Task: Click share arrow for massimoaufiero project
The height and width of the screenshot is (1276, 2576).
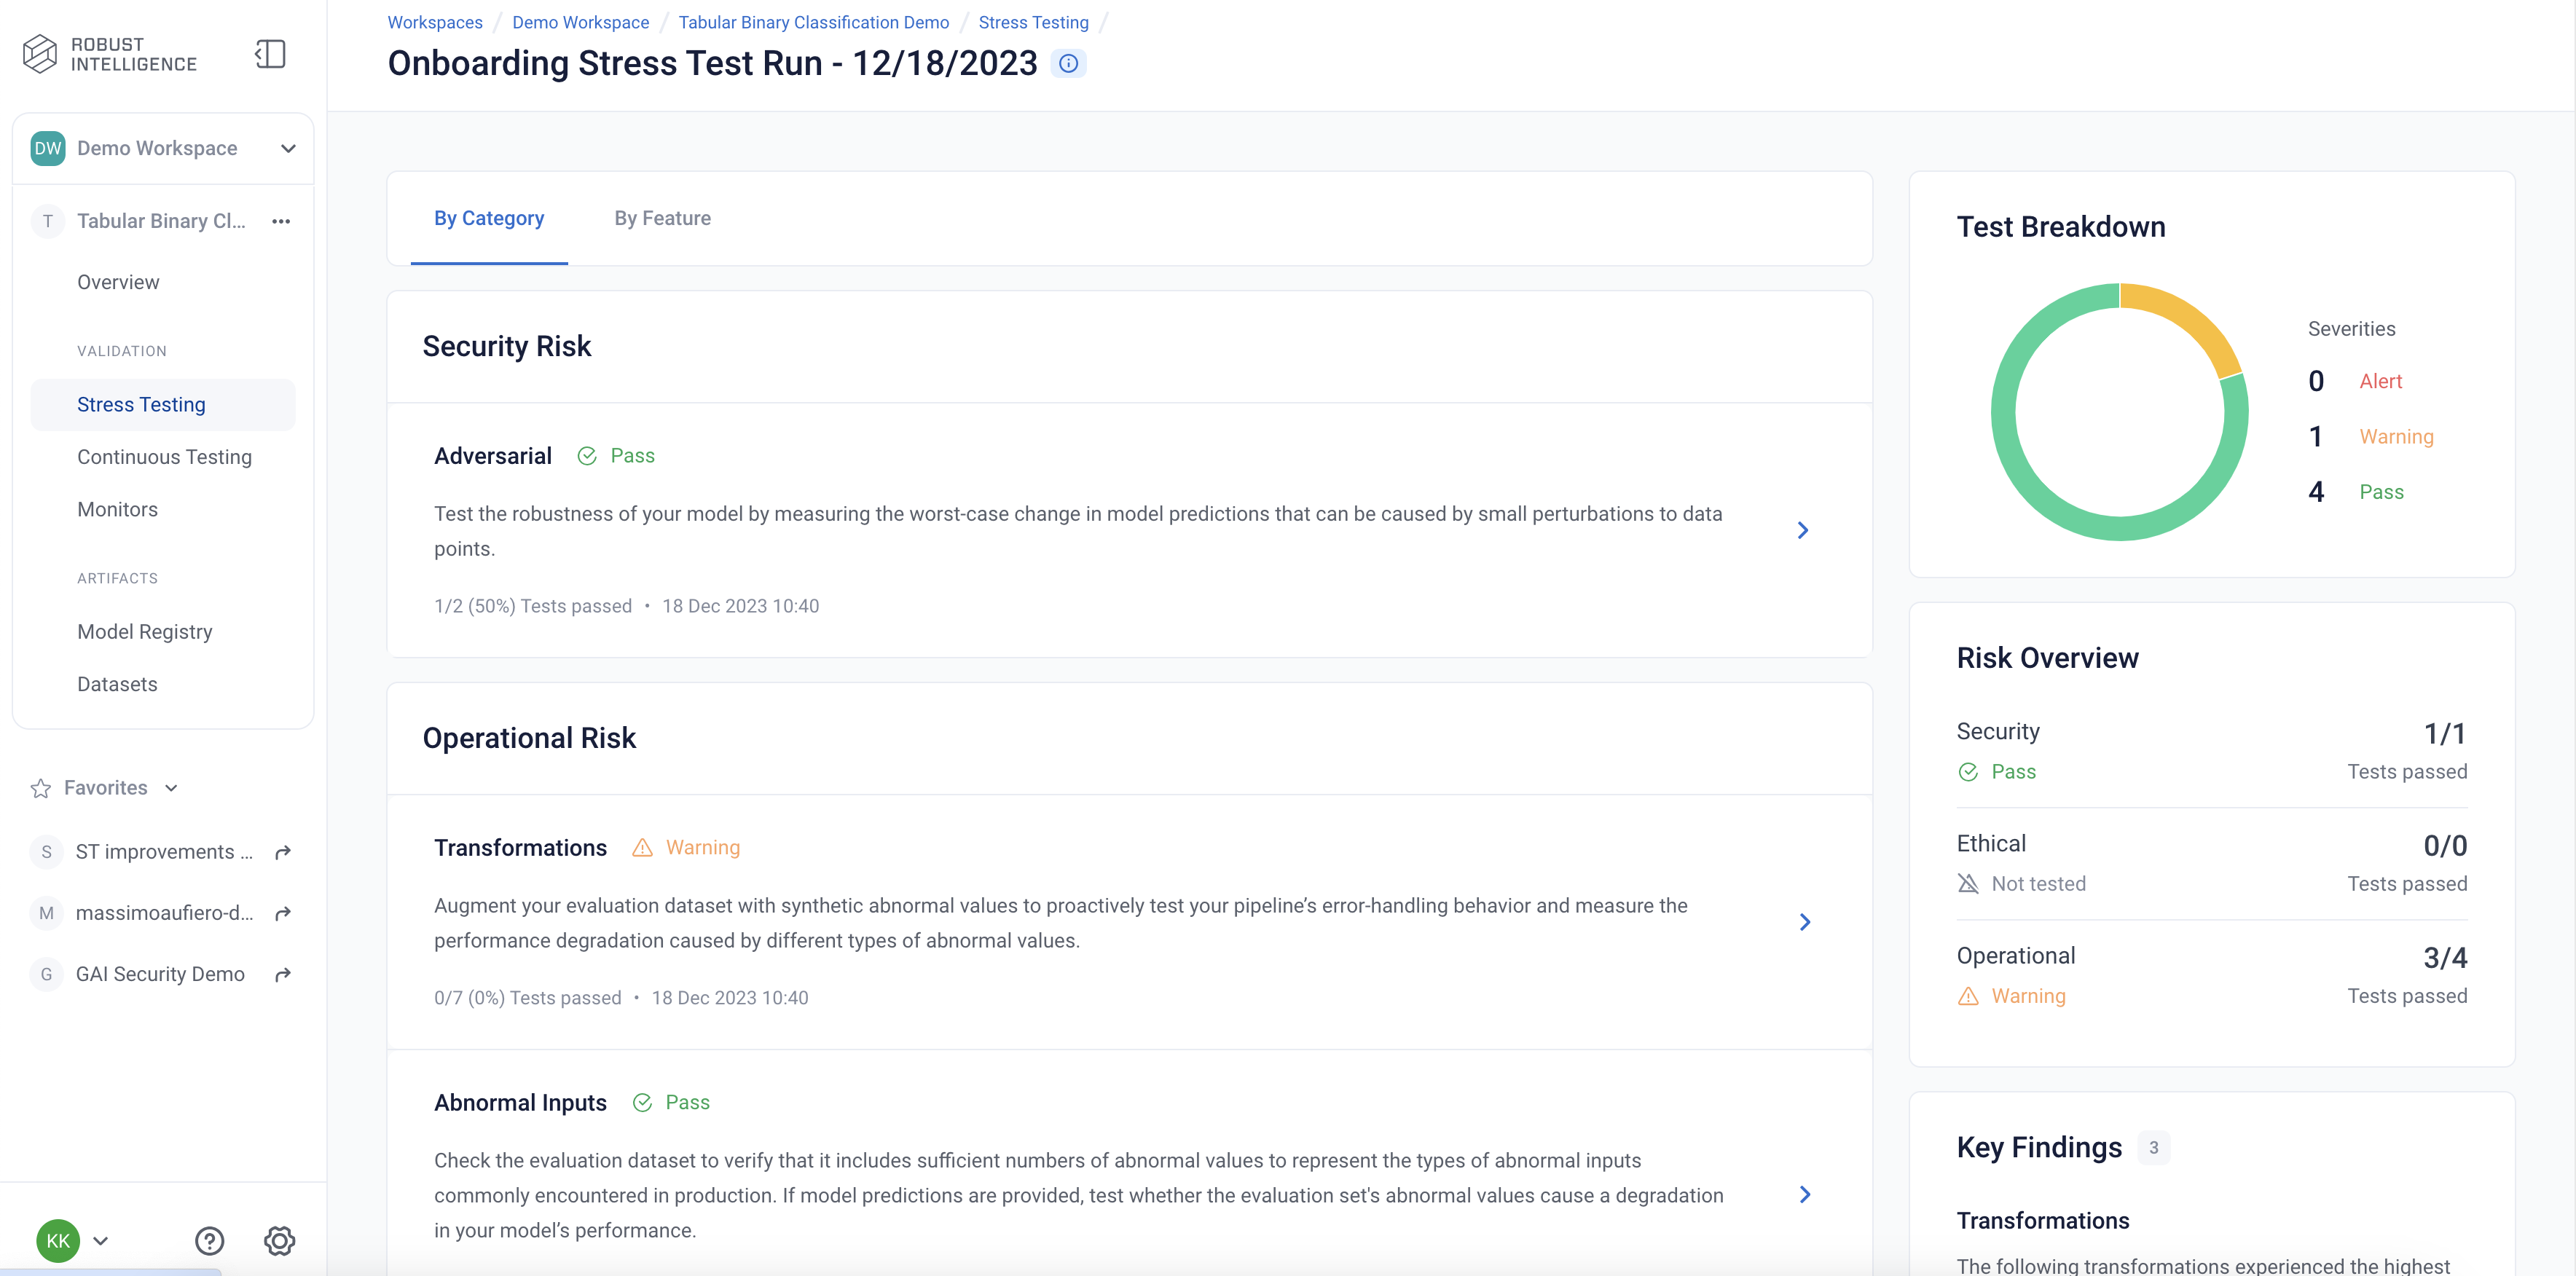Action: [283, 913]
